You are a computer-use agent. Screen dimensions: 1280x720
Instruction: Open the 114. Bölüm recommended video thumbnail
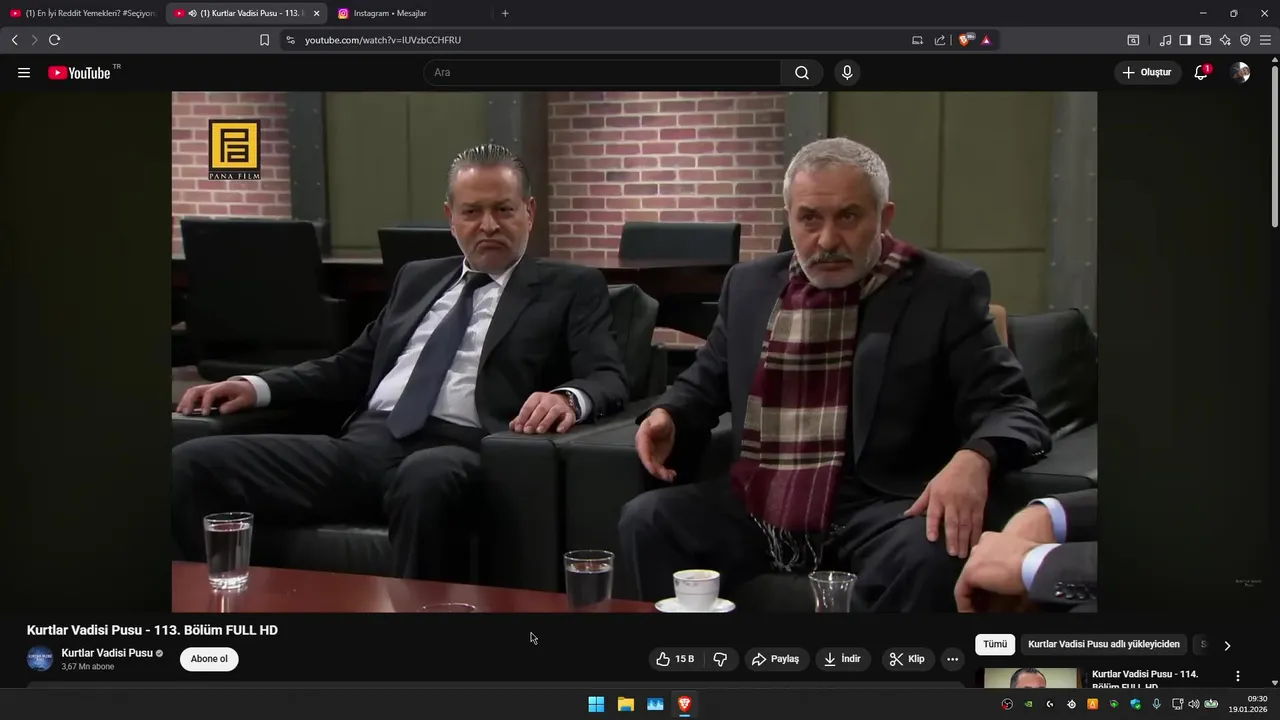(x=1032, y=679)
